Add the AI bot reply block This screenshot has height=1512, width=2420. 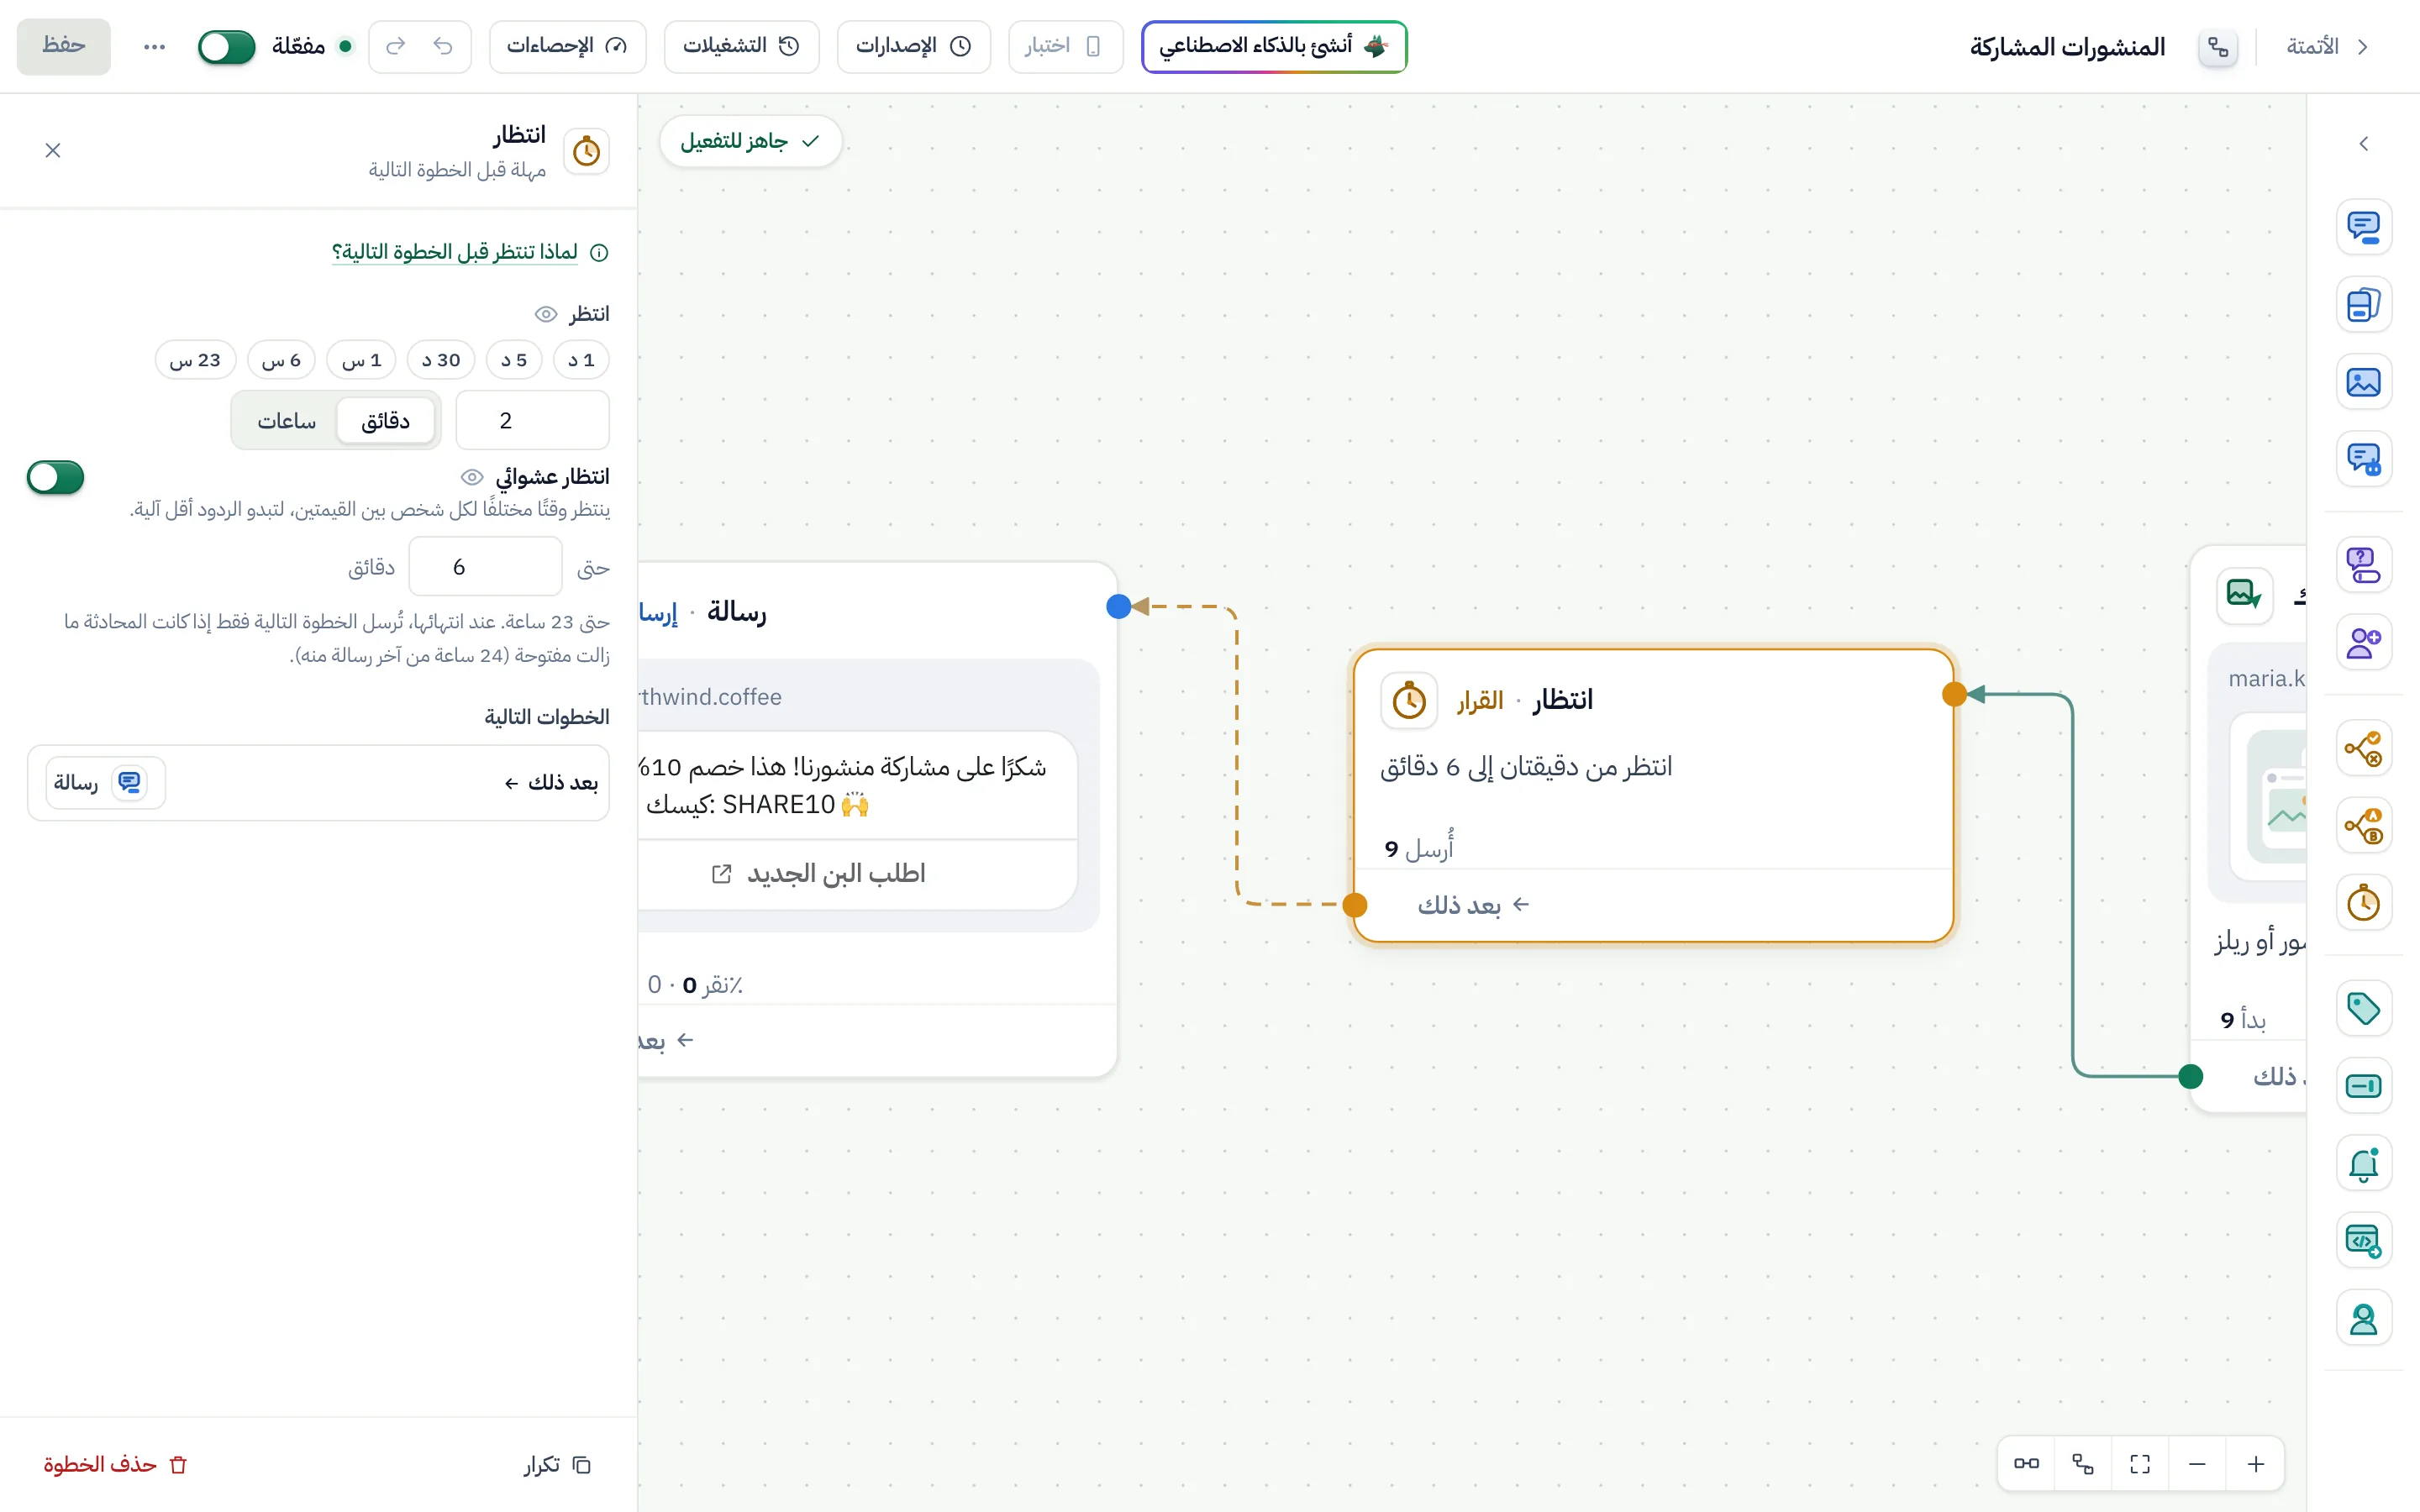(2363, 459)
